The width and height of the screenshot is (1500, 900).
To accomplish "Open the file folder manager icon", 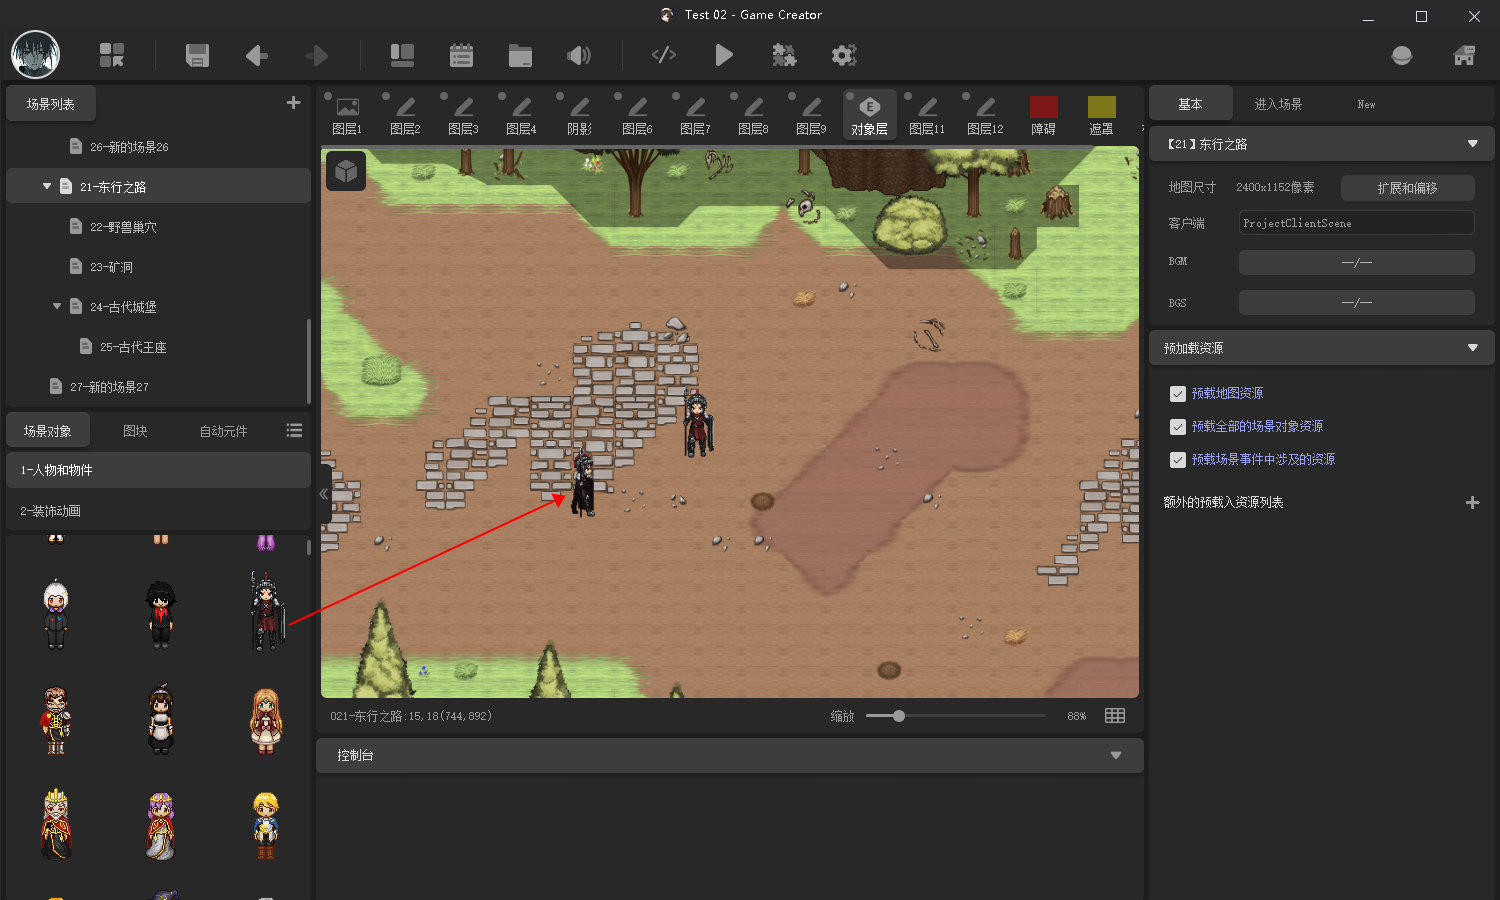I will [520, 55].
